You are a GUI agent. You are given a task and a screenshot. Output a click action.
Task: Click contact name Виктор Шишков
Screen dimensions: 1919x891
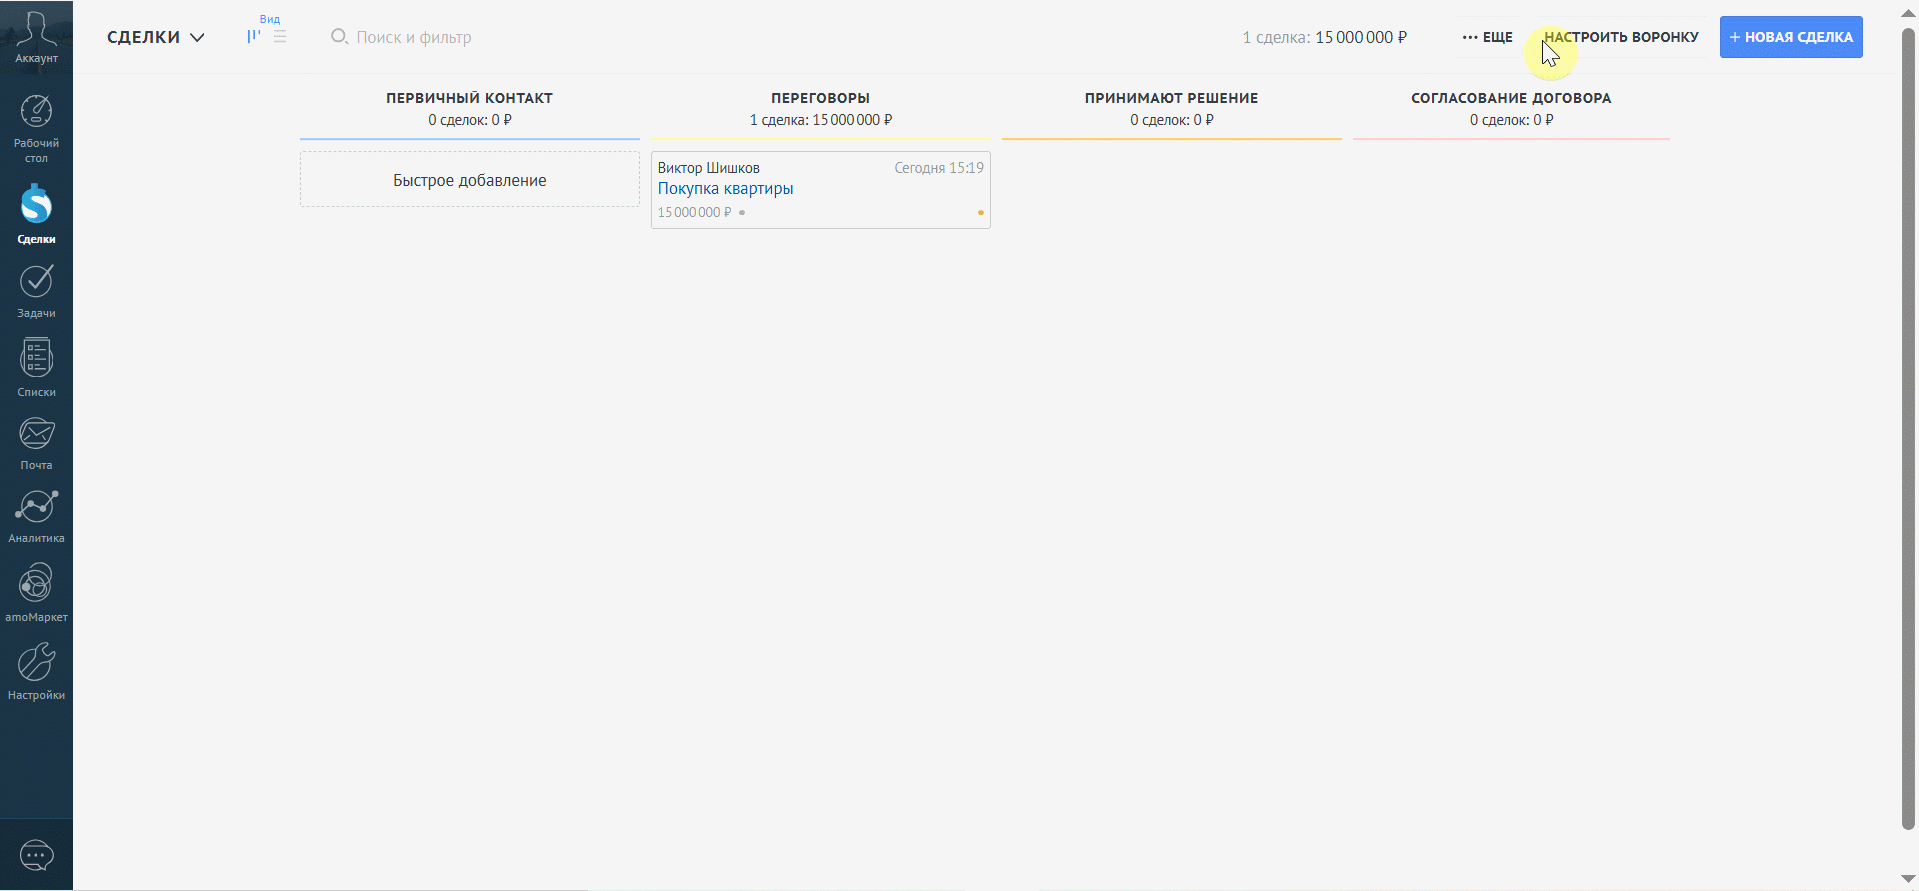[x=708, y=168]
